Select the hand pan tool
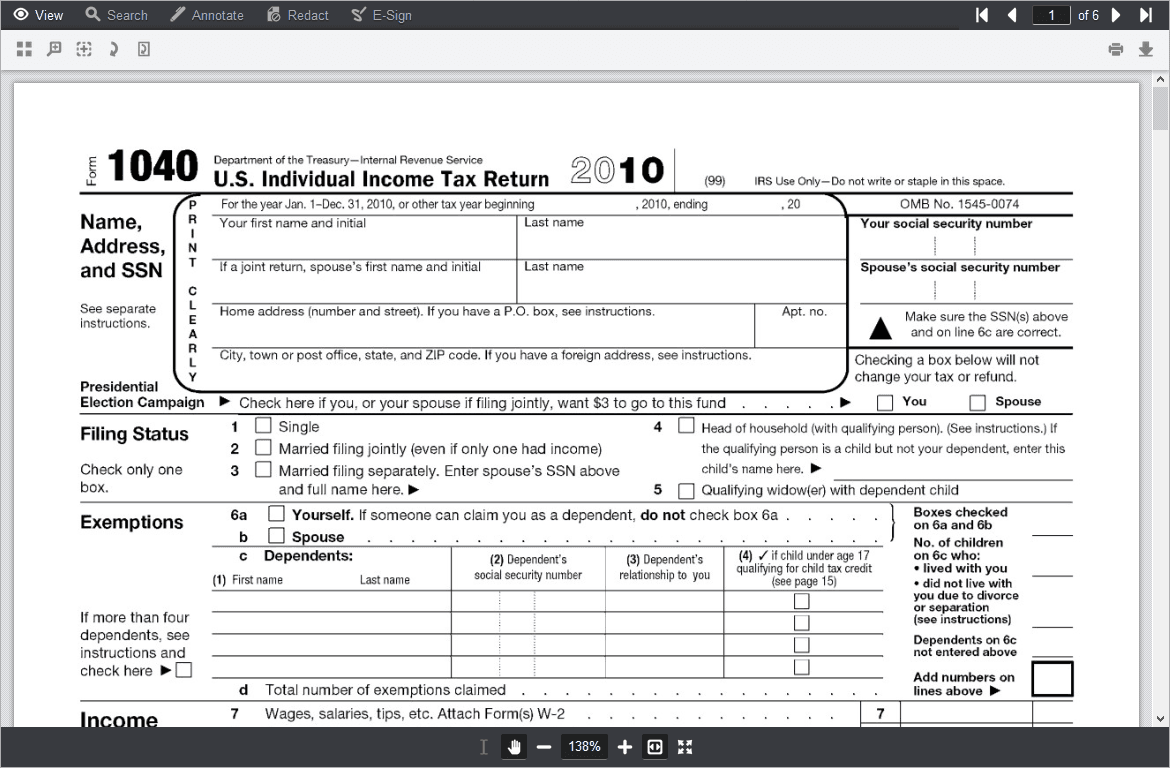Image resolution: width=1170 pixels, height=768 pixels. coord(513,746)
